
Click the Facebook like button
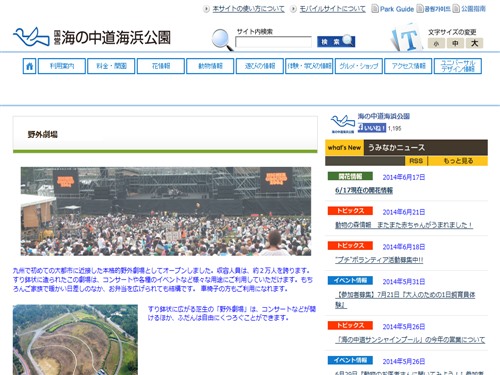coord(372,128)
